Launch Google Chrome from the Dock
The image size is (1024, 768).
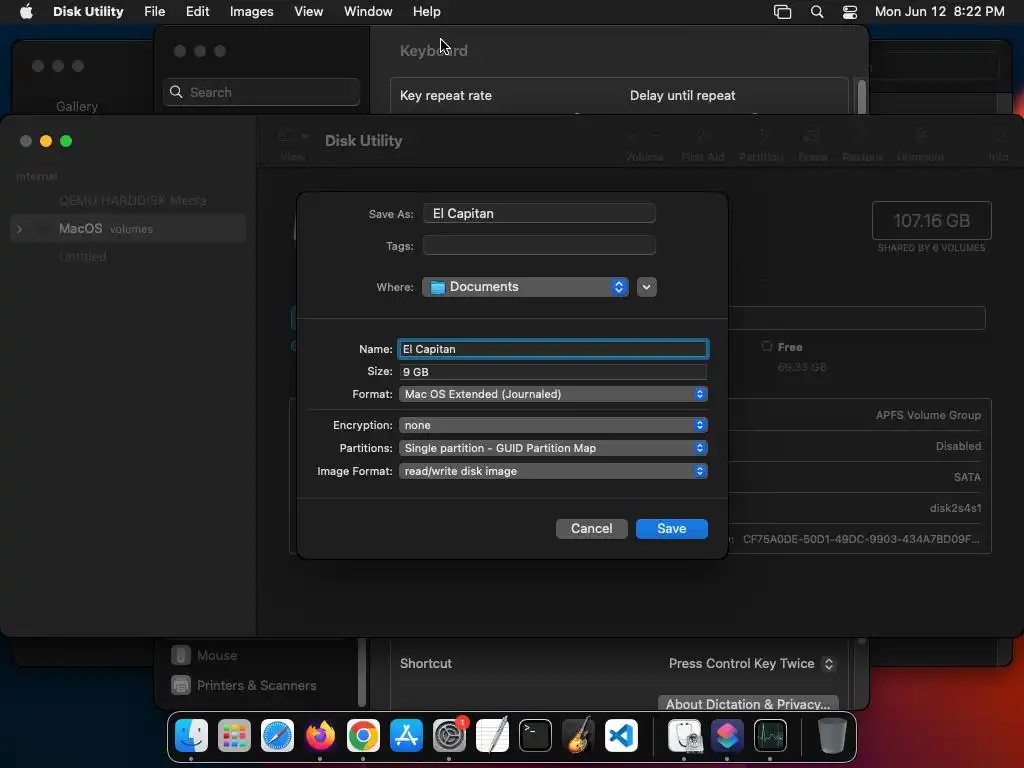[x=363, y=736]
